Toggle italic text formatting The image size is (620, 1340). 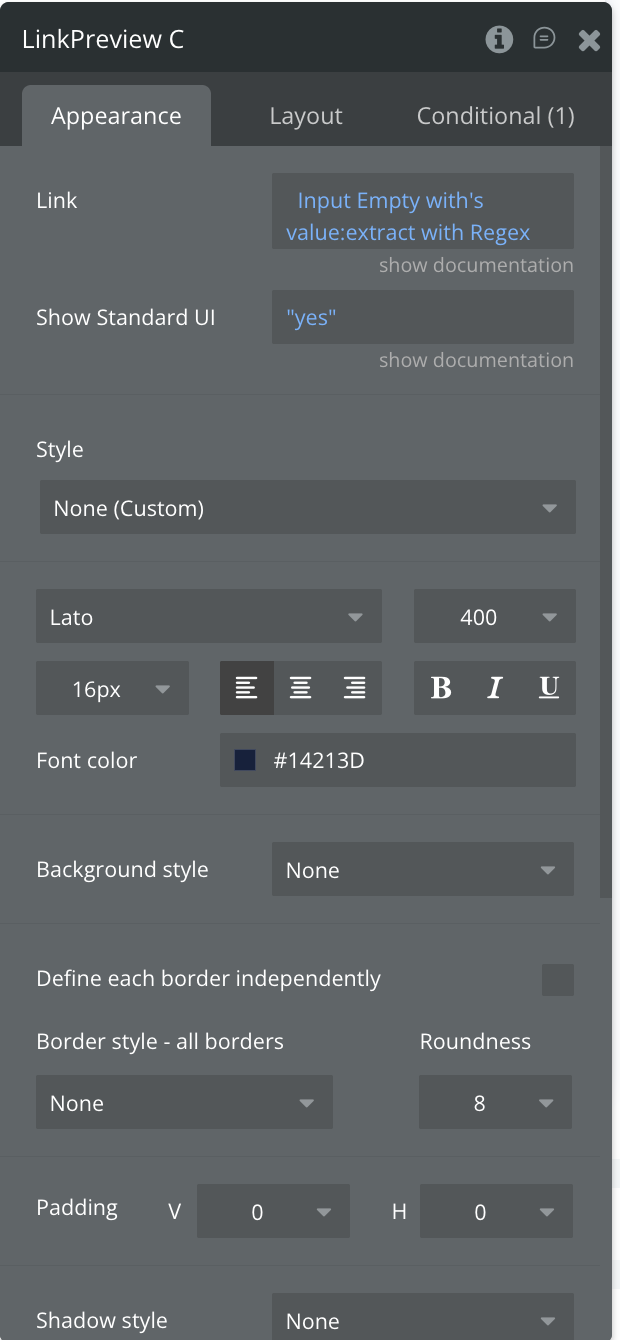point(494,688)
